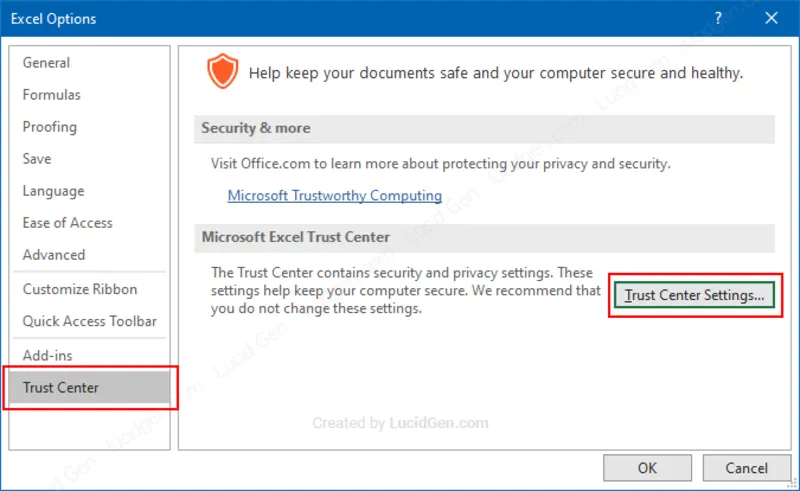Select the Trust Center category

coord(61,387)
